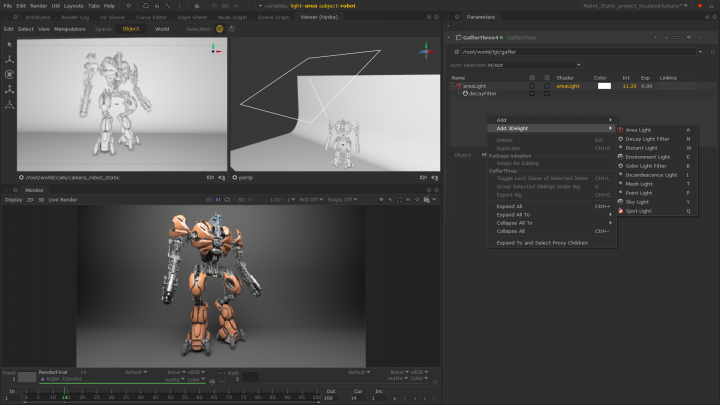The width and height of the screenshot is (720, 405).
Task: Select the arrow selection tool in the viewer
Action: tap(9, 45)
